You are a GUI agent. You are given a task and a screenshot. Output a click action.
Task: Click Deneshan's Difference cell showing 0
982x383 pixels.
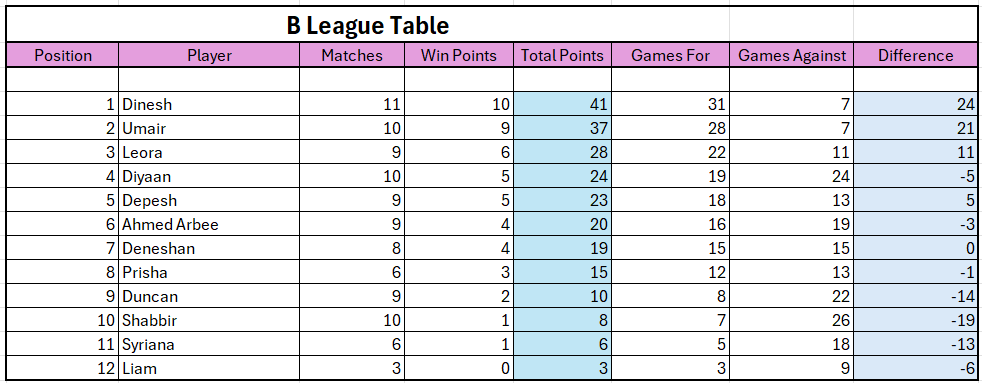click(x=916, y=248)
